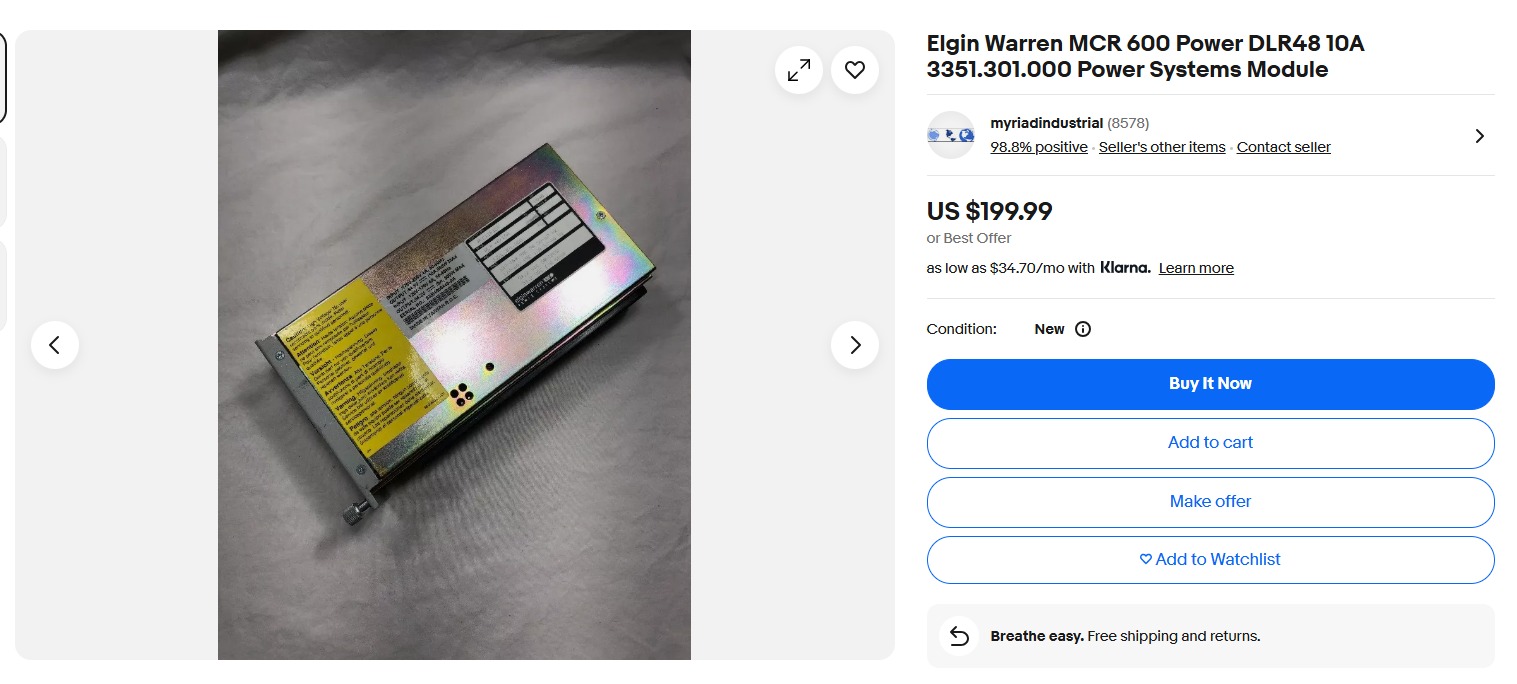This screenshot has height=684, width=1517.
Task: View Seller's other items
Action: coord(1162,147)
